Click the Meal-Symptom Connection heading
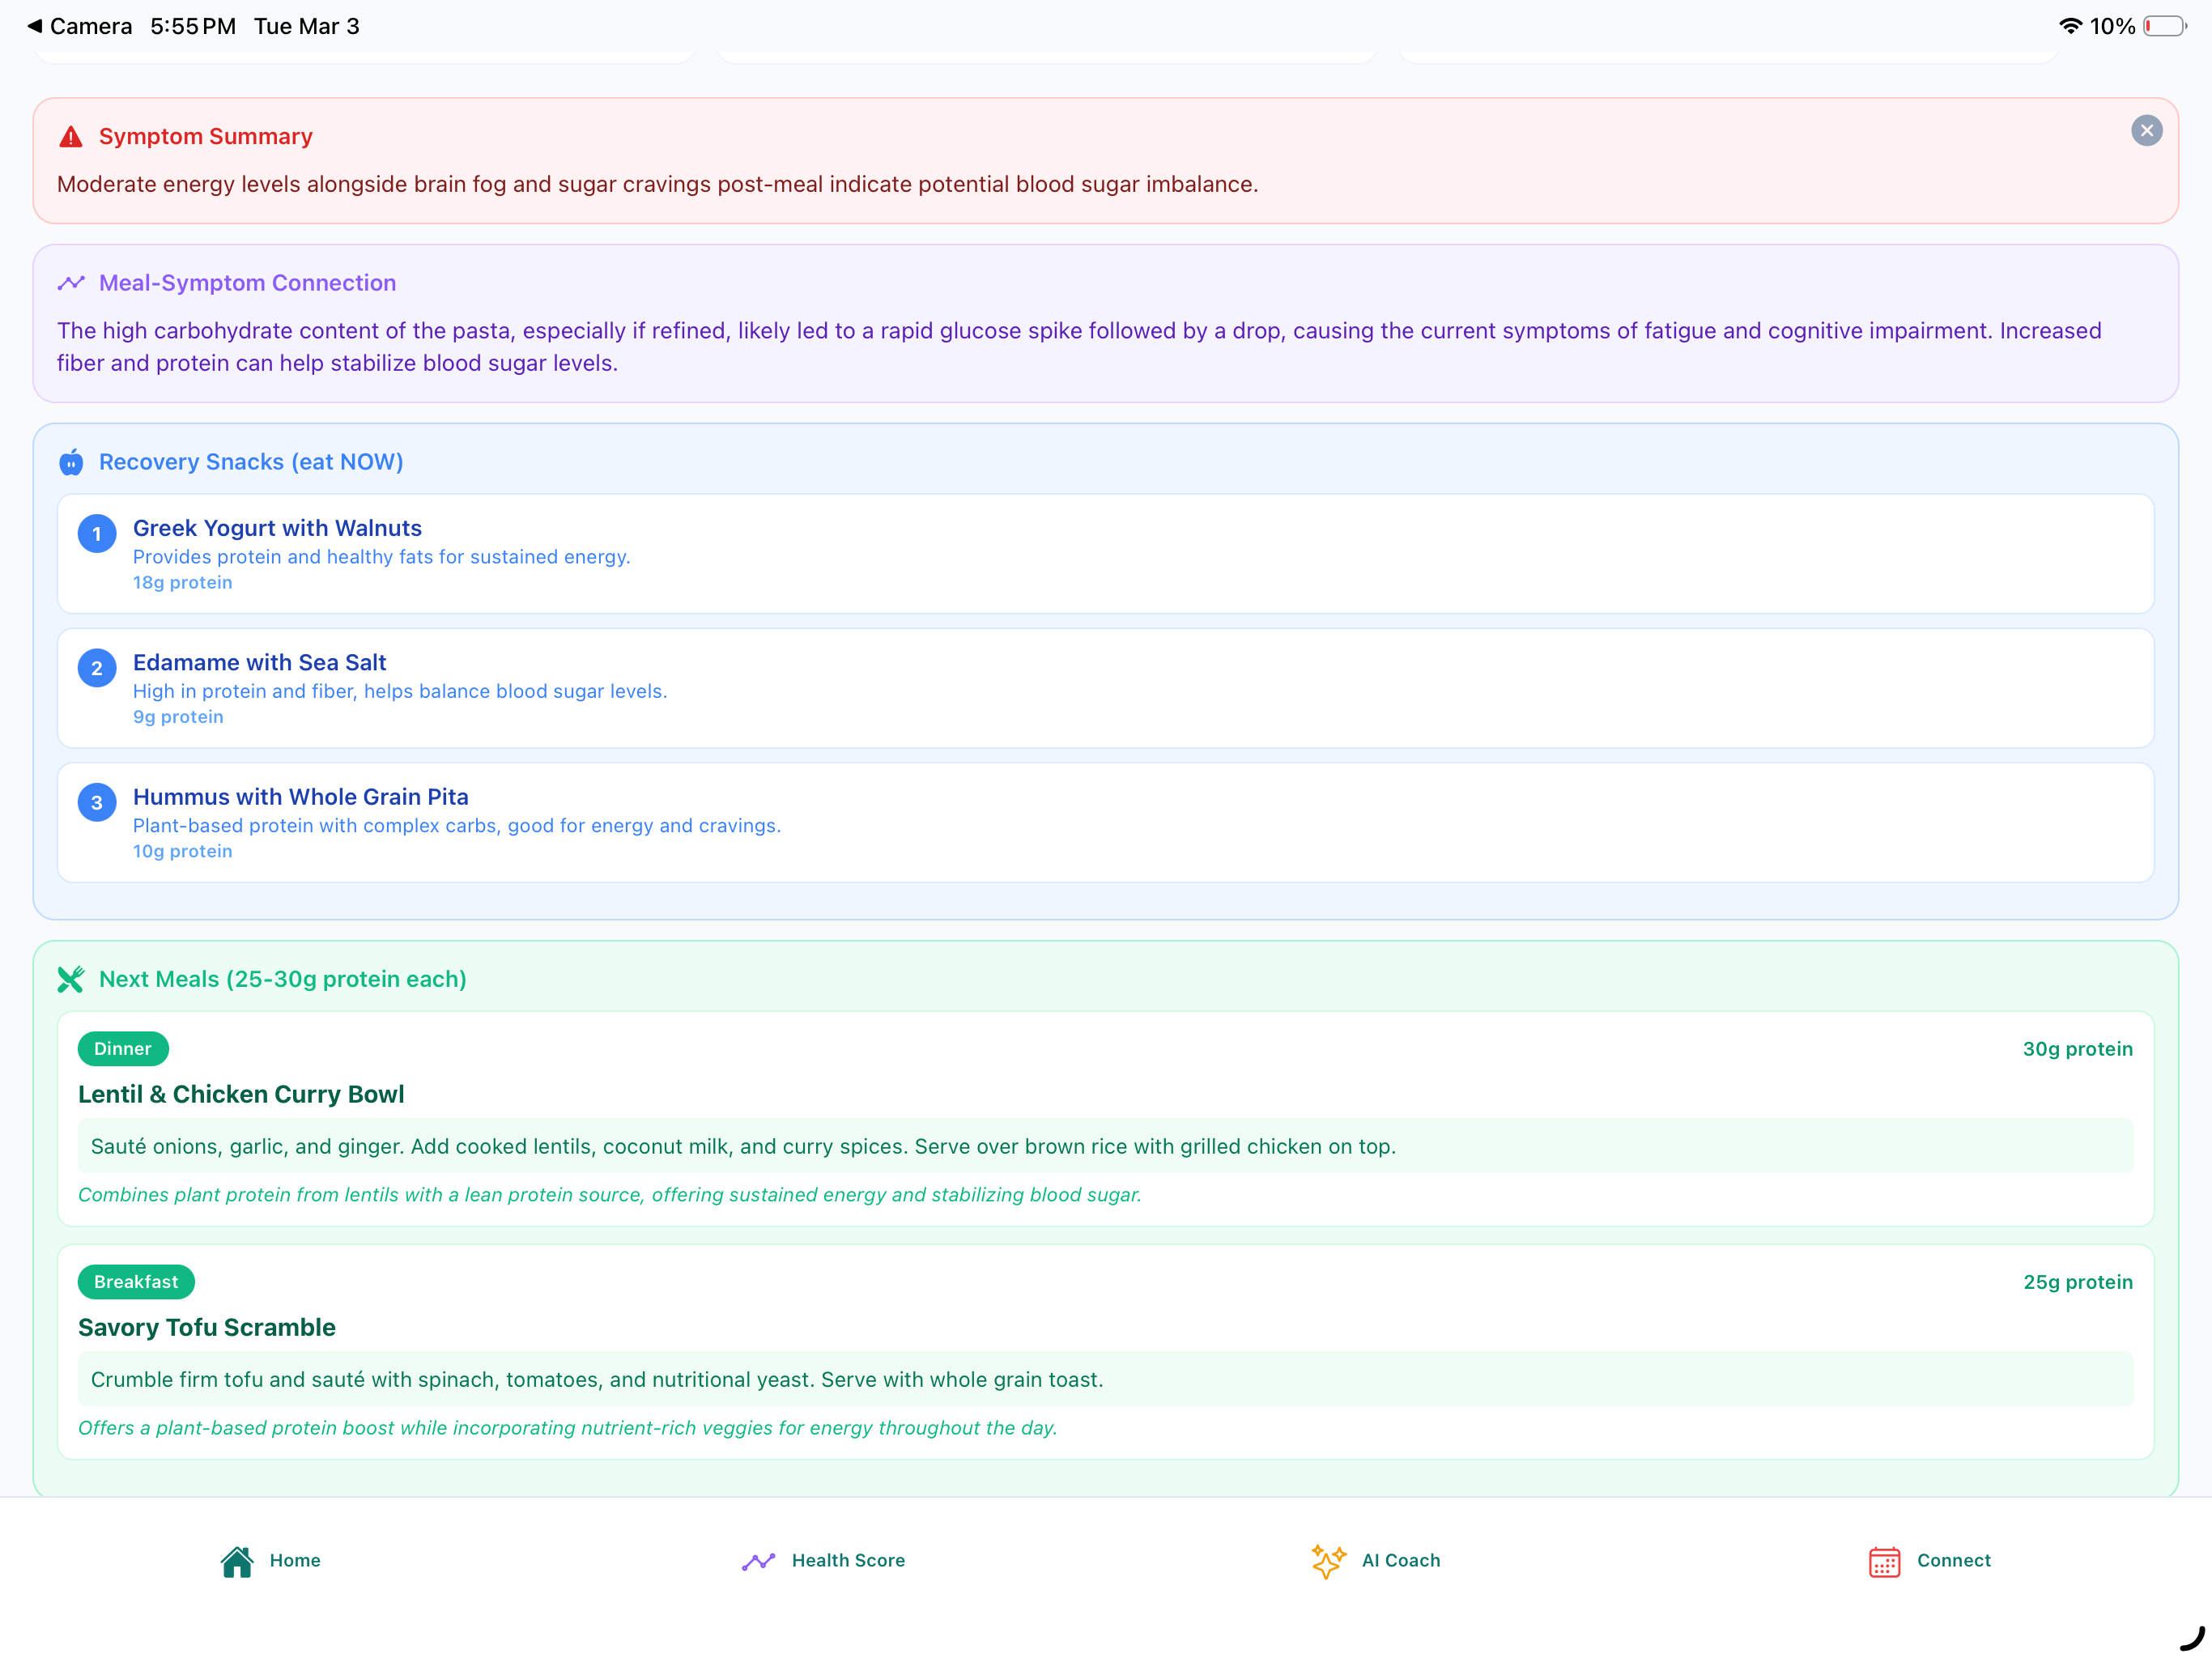This screenshot has height=1658, width=2212. (x=247, y=283)
